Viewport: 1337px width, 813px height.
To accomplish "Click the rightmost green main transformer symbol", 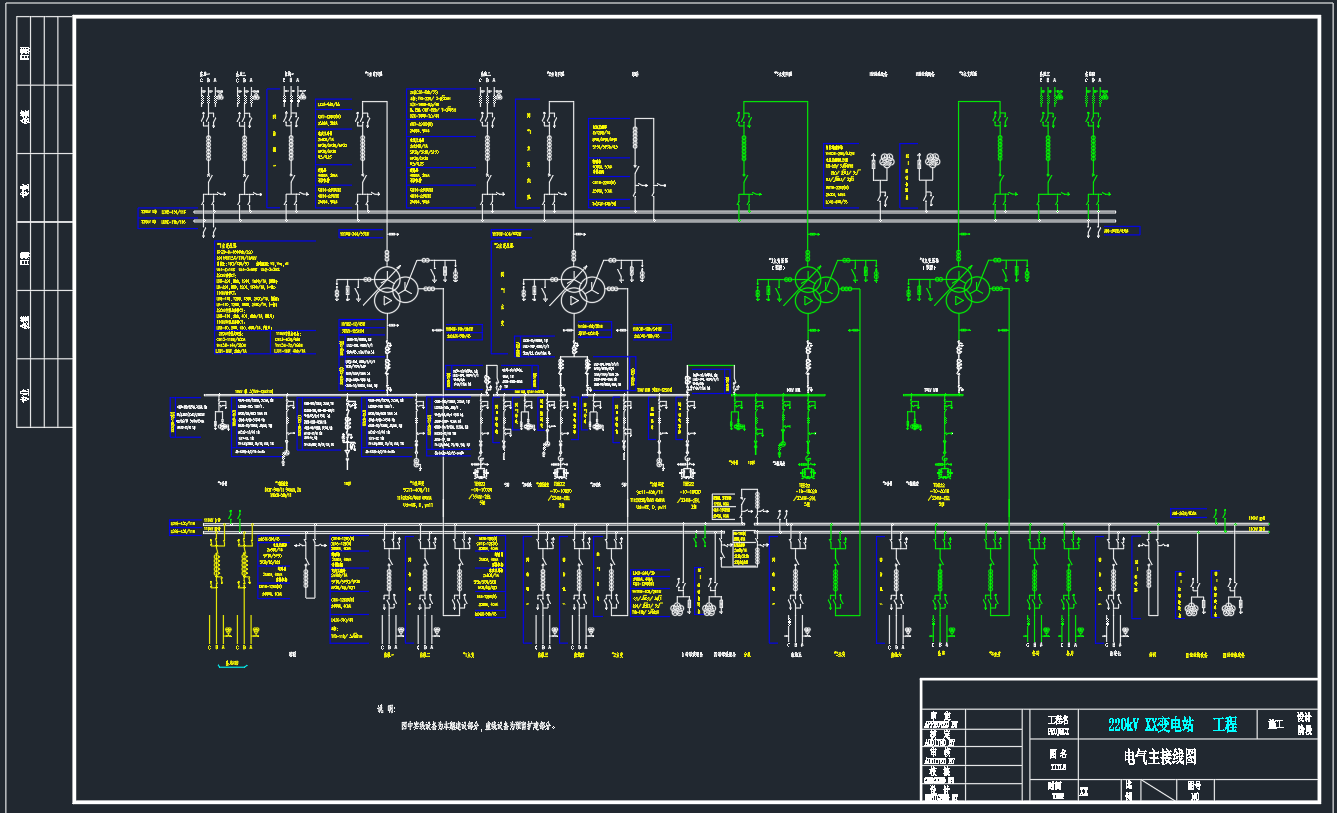I will point(960,287).
